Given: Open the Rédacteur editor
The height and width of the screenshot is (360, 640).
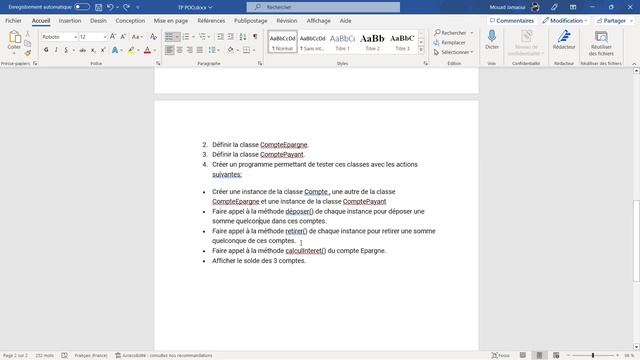Looking at the screenshot, I should 564,40.
